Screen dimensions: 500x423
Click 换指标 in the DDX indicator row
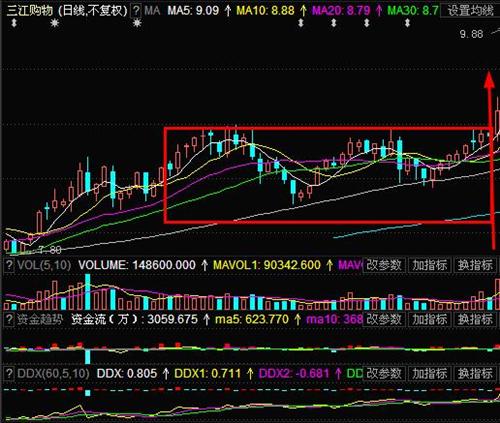pyautogui.click(x=475, y=373)
